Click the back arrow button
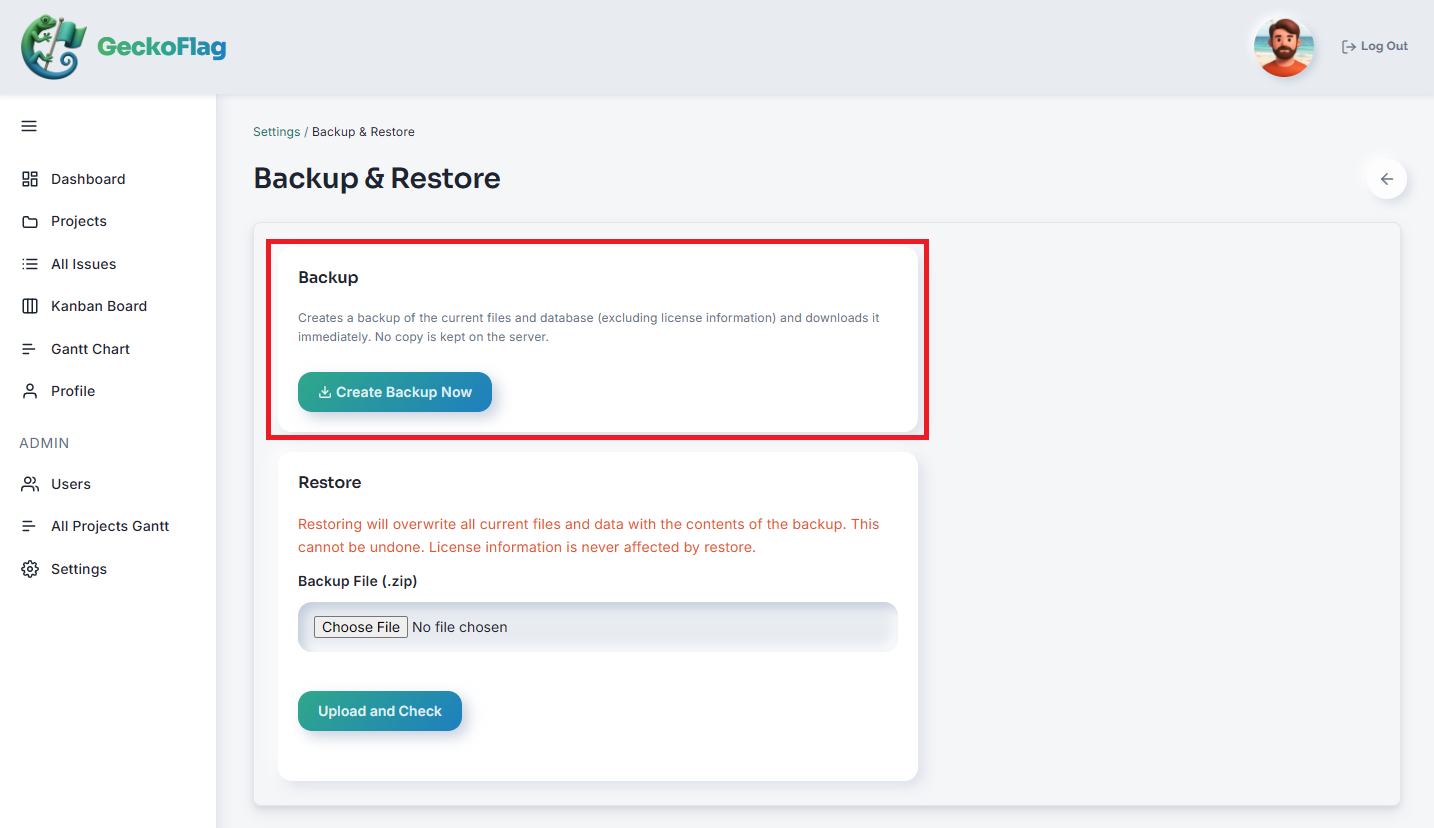The width and height of the screenshot is (1434, 828). [x=1387, y=179]
